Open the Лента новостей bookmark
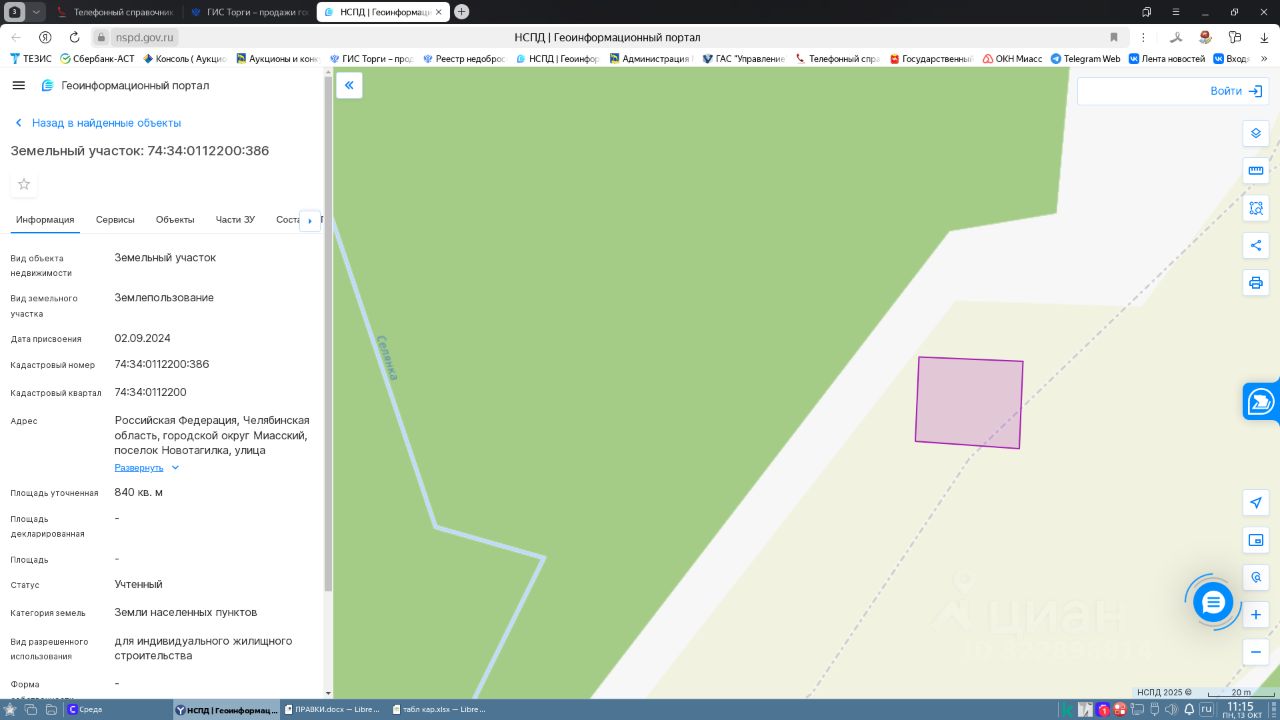The width and height of the screenshot is (1280, 720). point(1167,59)
